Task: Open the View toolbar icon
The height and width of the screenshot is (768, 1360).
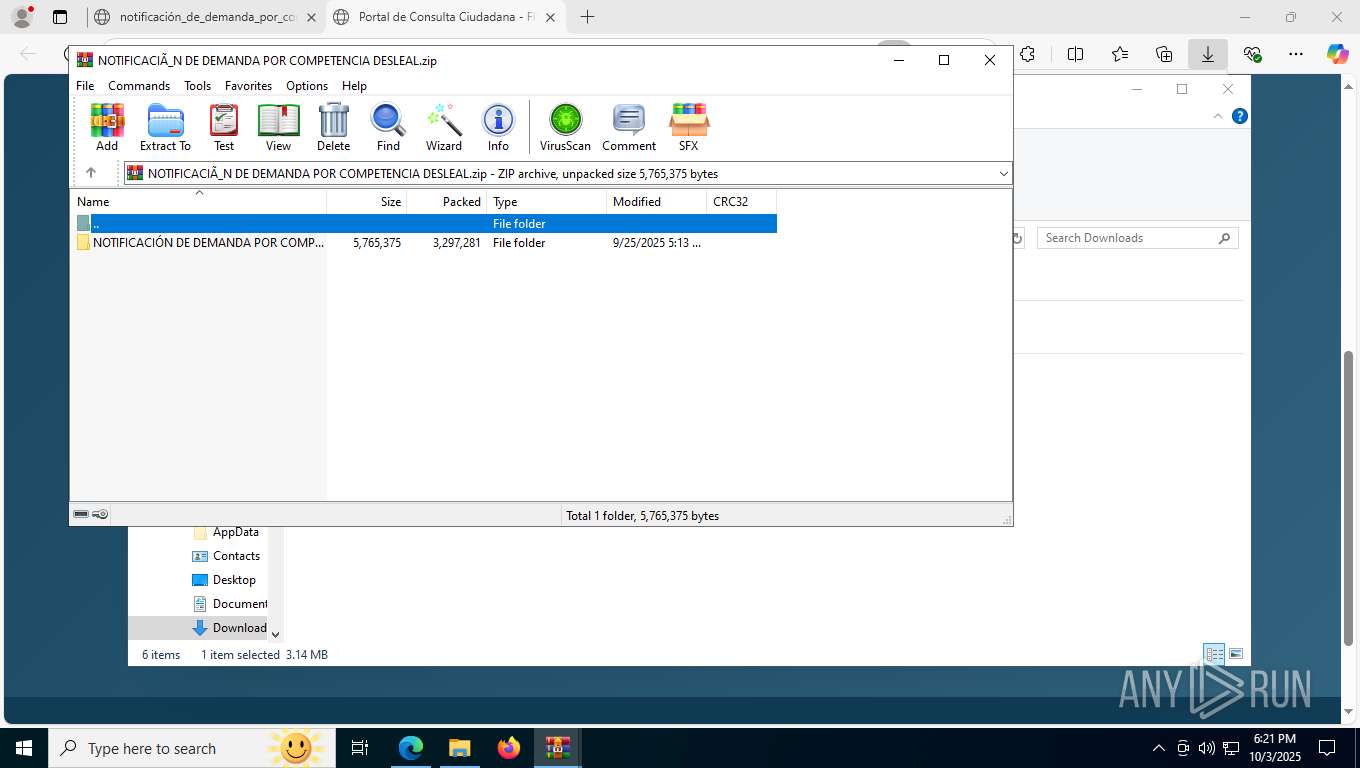Action: [x=279, y=127]
